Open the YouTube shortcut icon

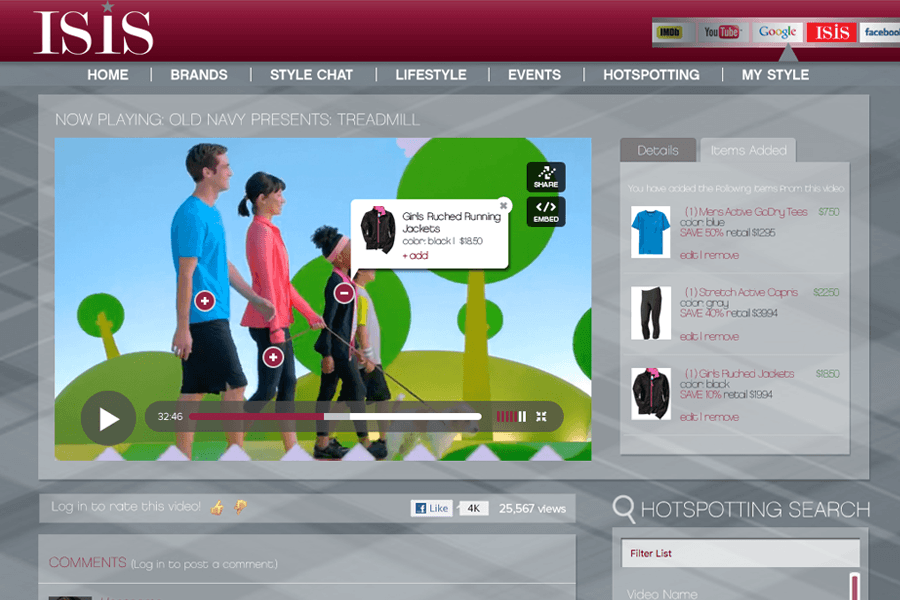[x=722, y=32]
